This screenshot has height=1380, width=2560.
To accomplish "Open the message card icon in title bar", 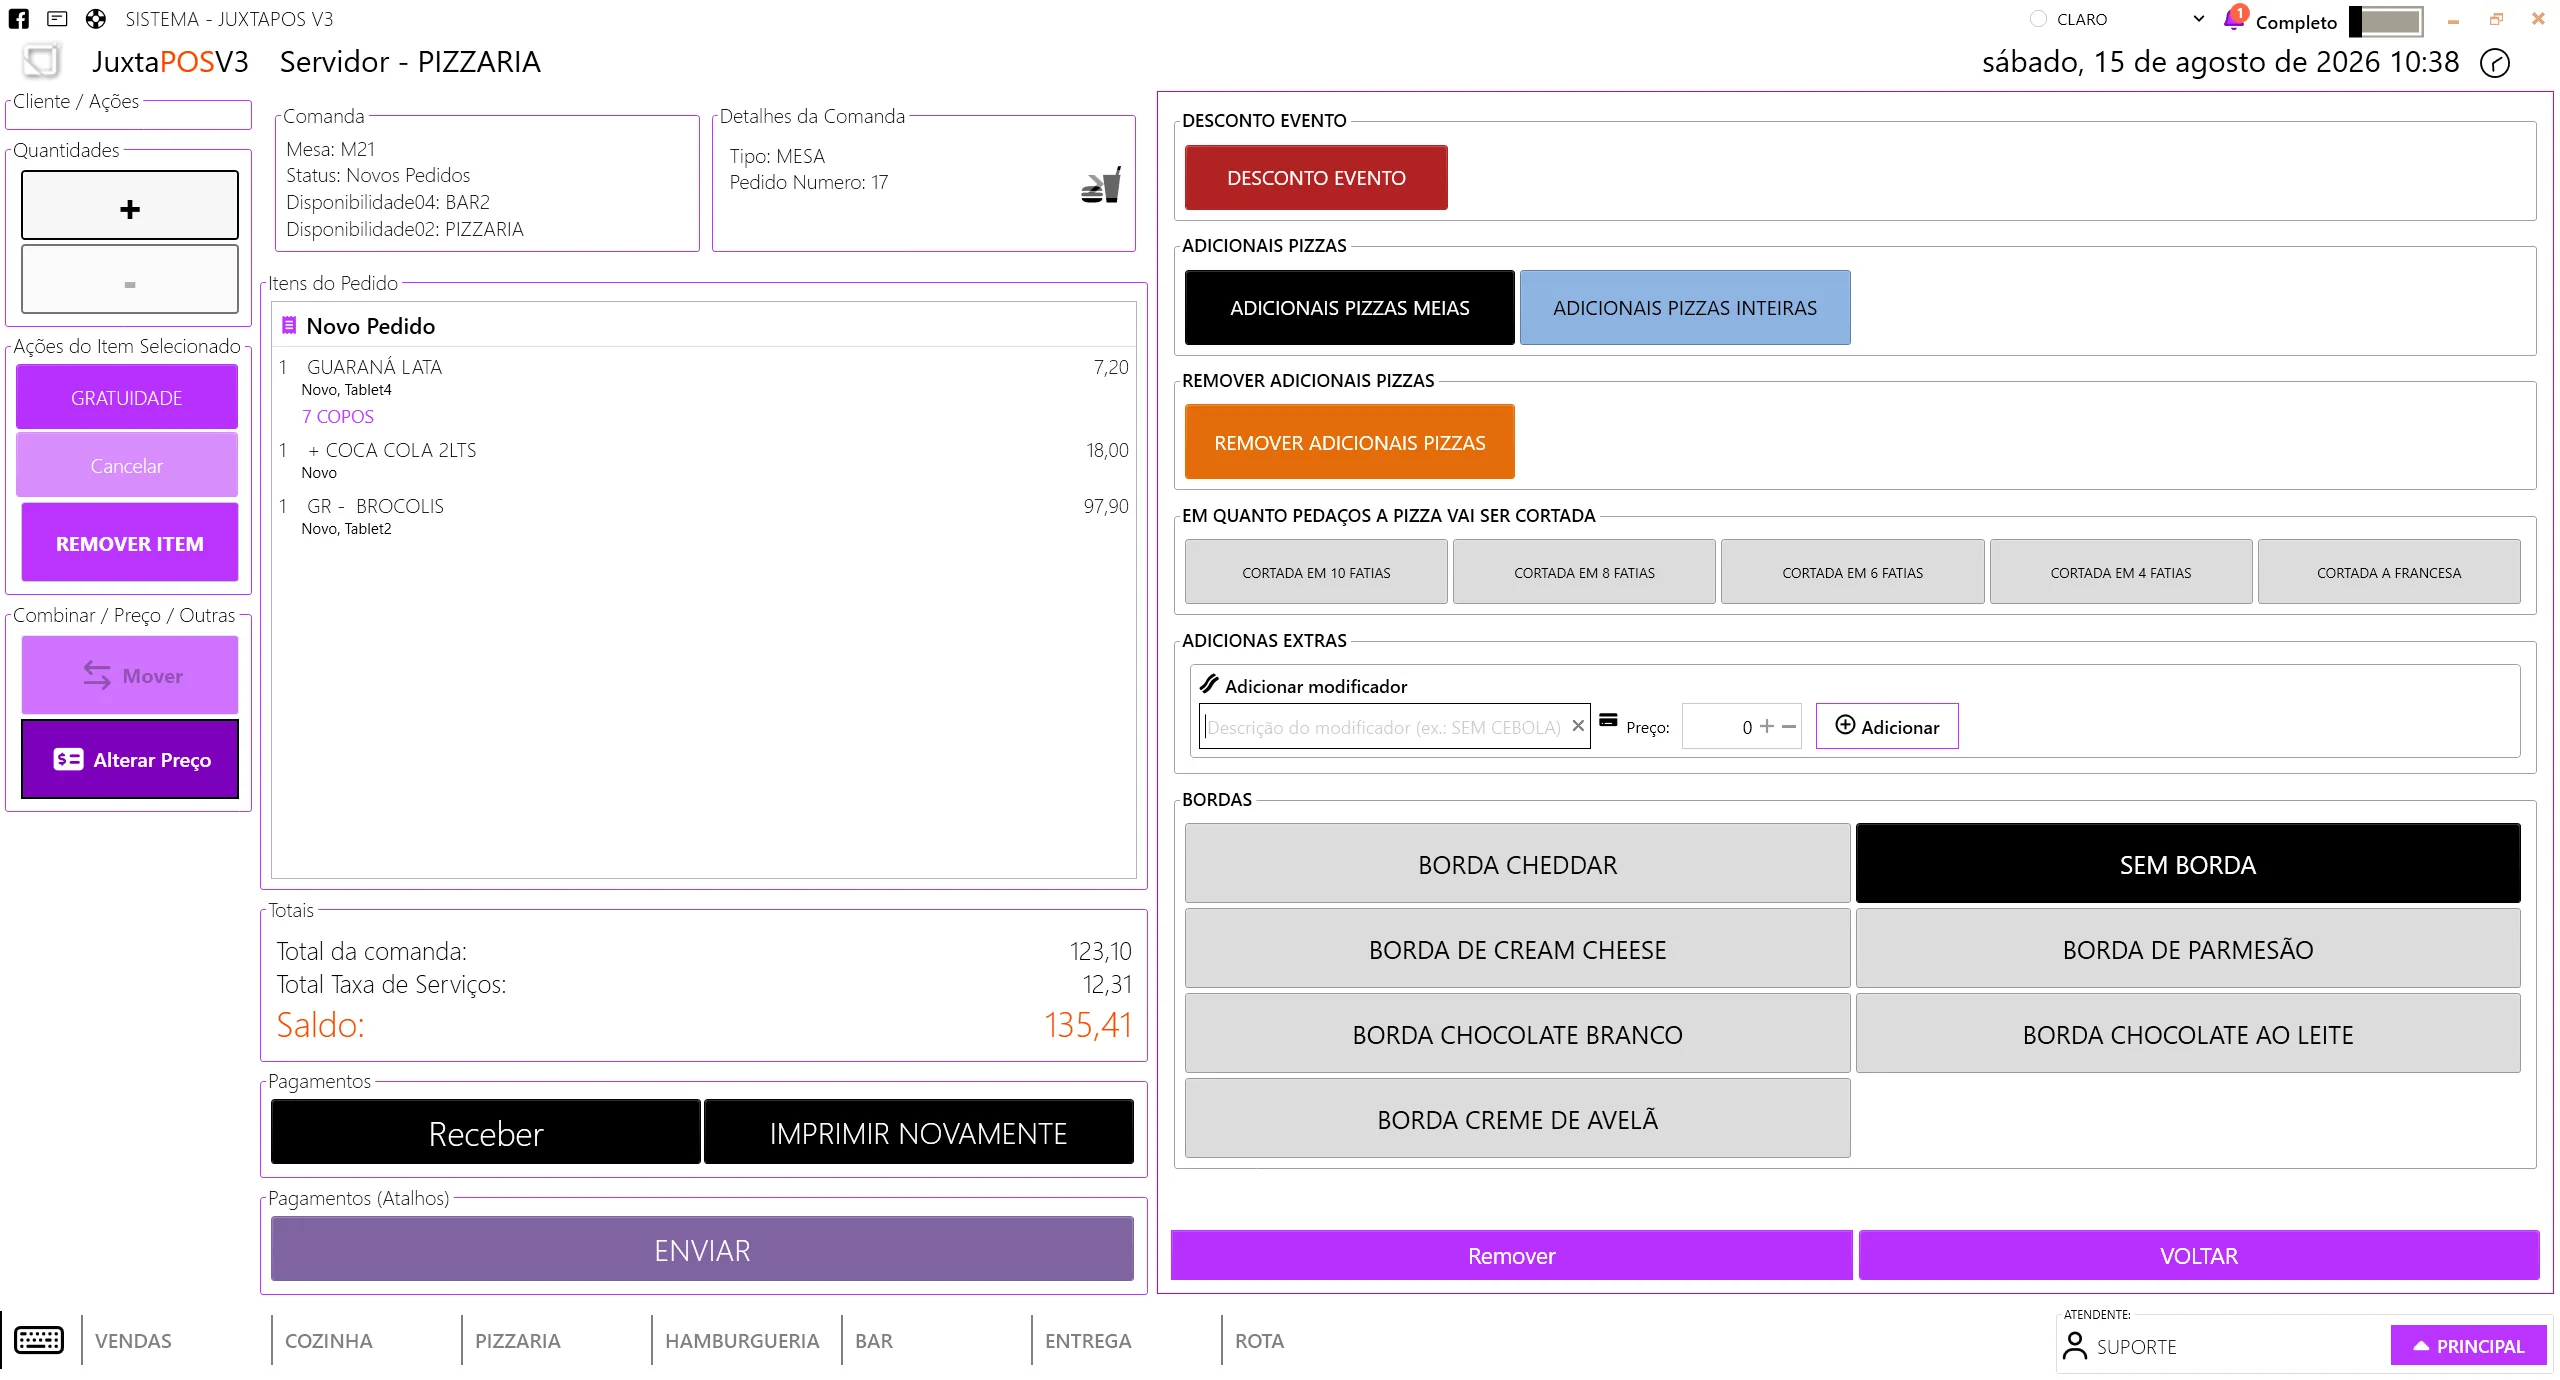I will pos(57,19).
